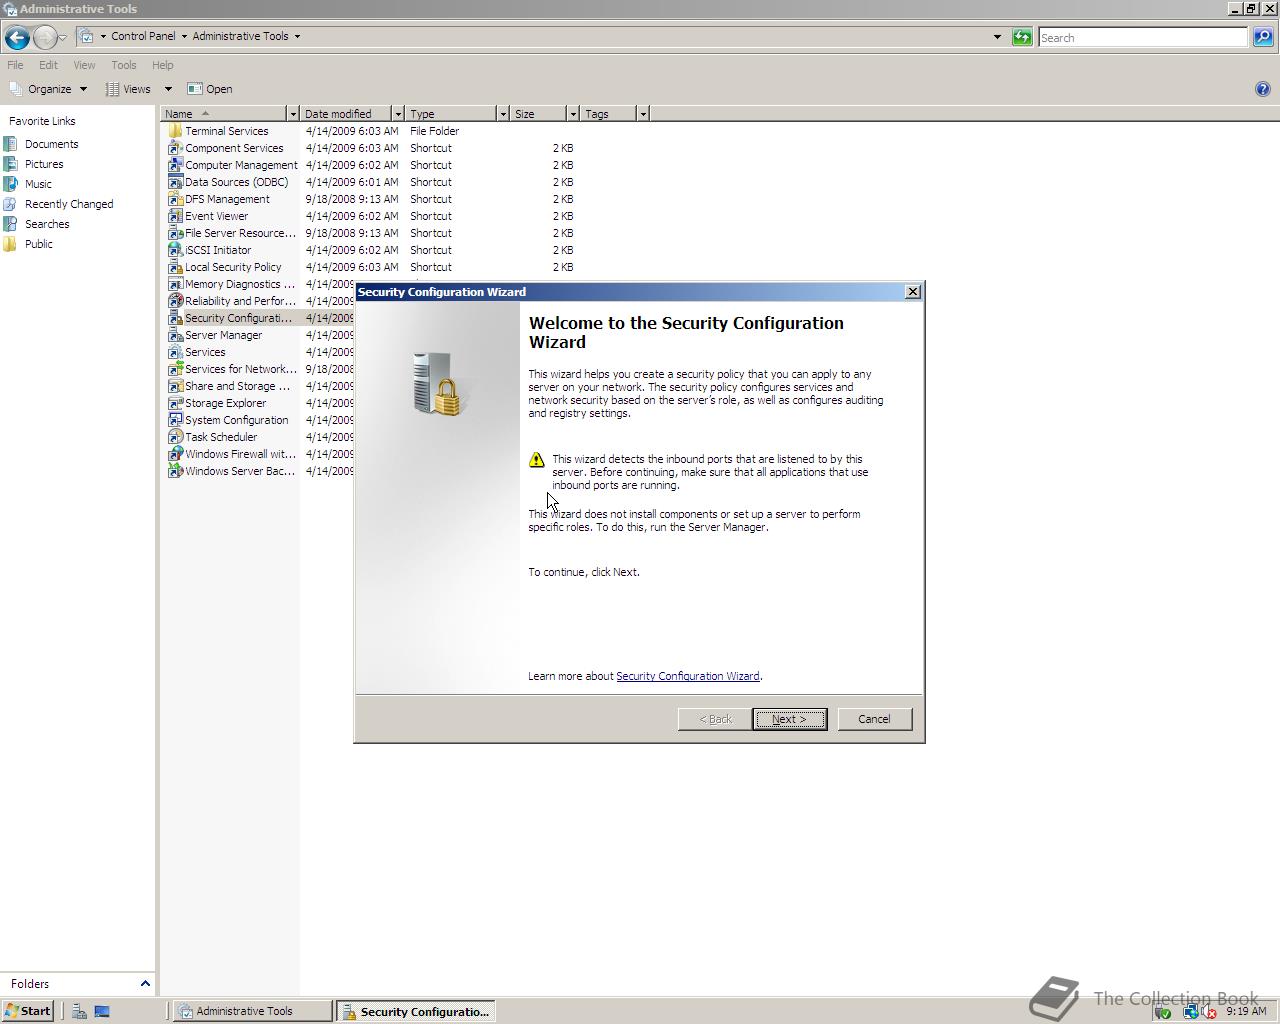Expand the address bar history dropdown
The height and width of the screenshot is (1024, 1280).
pos(997,37)
